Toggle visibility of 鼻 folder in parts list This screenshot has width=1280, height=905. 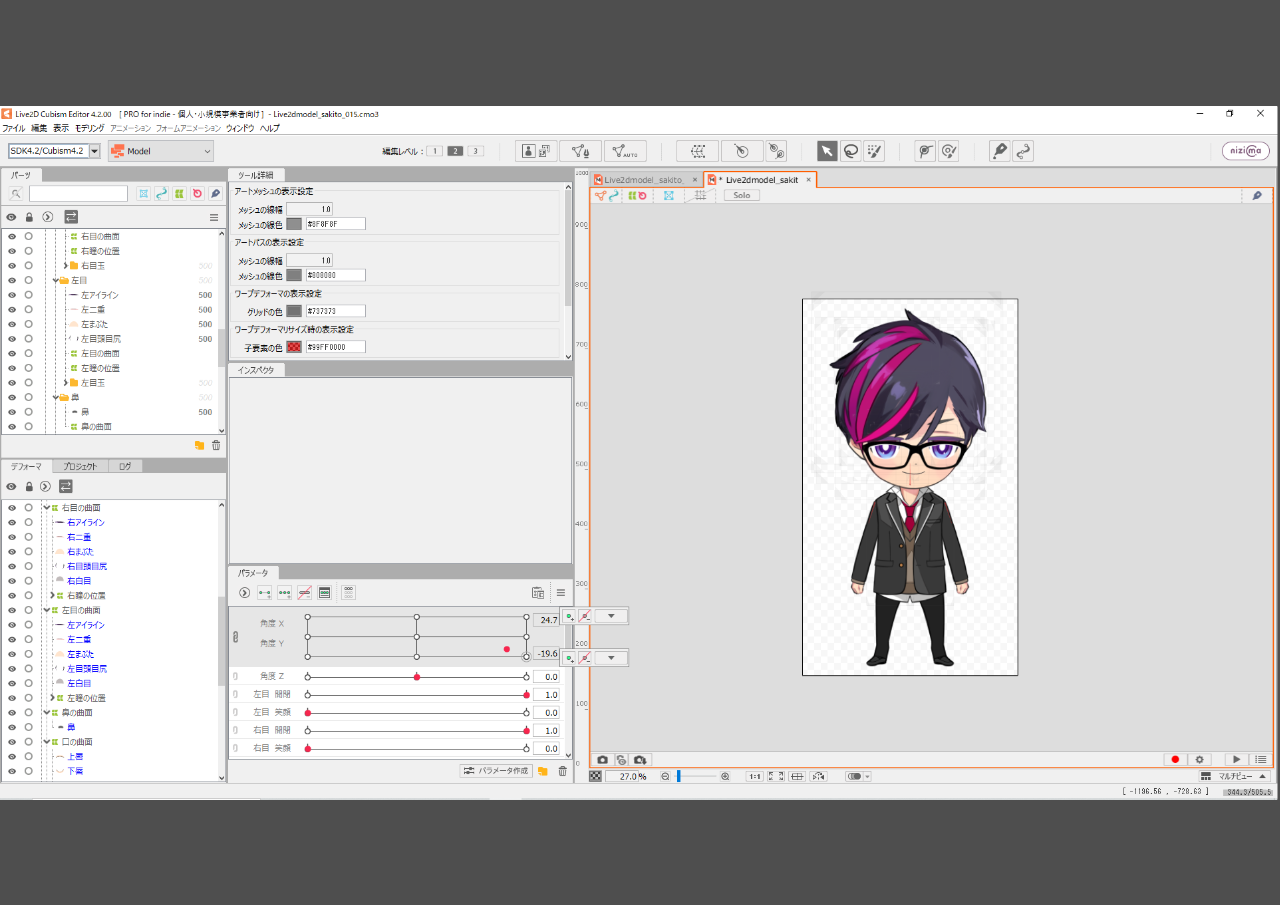[12, 397]
